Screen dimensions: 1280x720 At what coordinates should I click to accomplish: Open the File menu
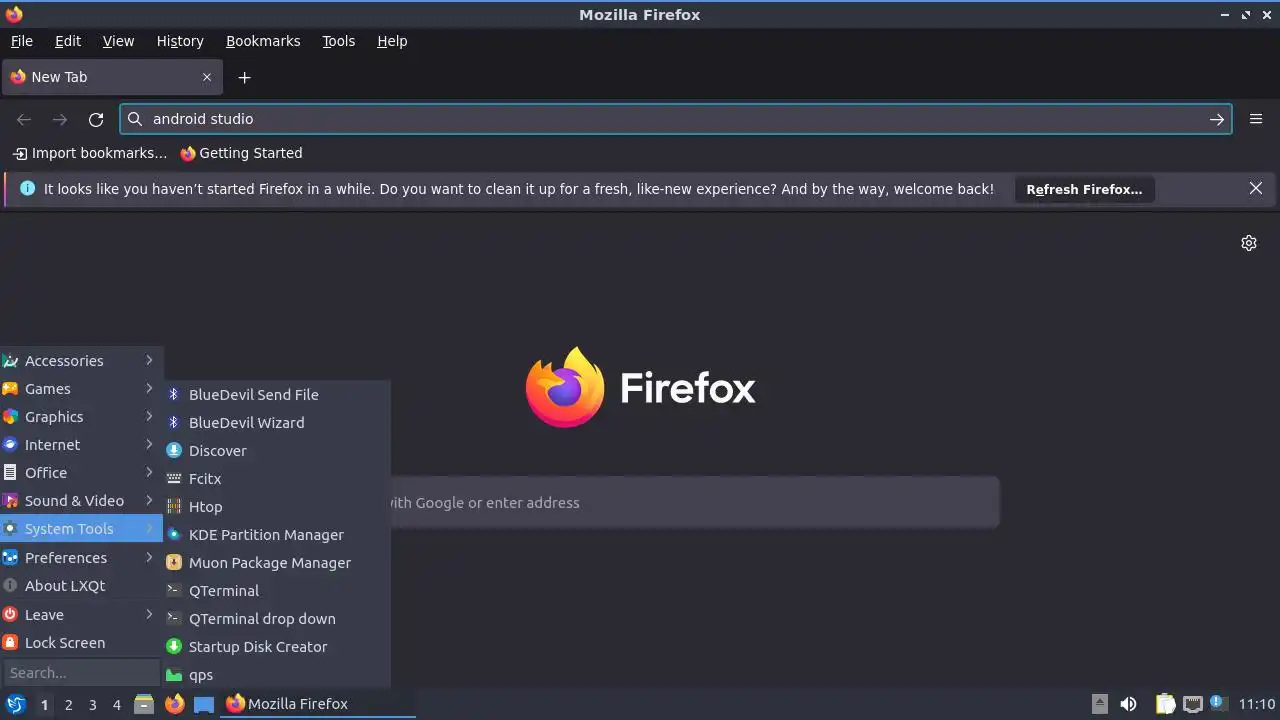click(x=22, y=41)
